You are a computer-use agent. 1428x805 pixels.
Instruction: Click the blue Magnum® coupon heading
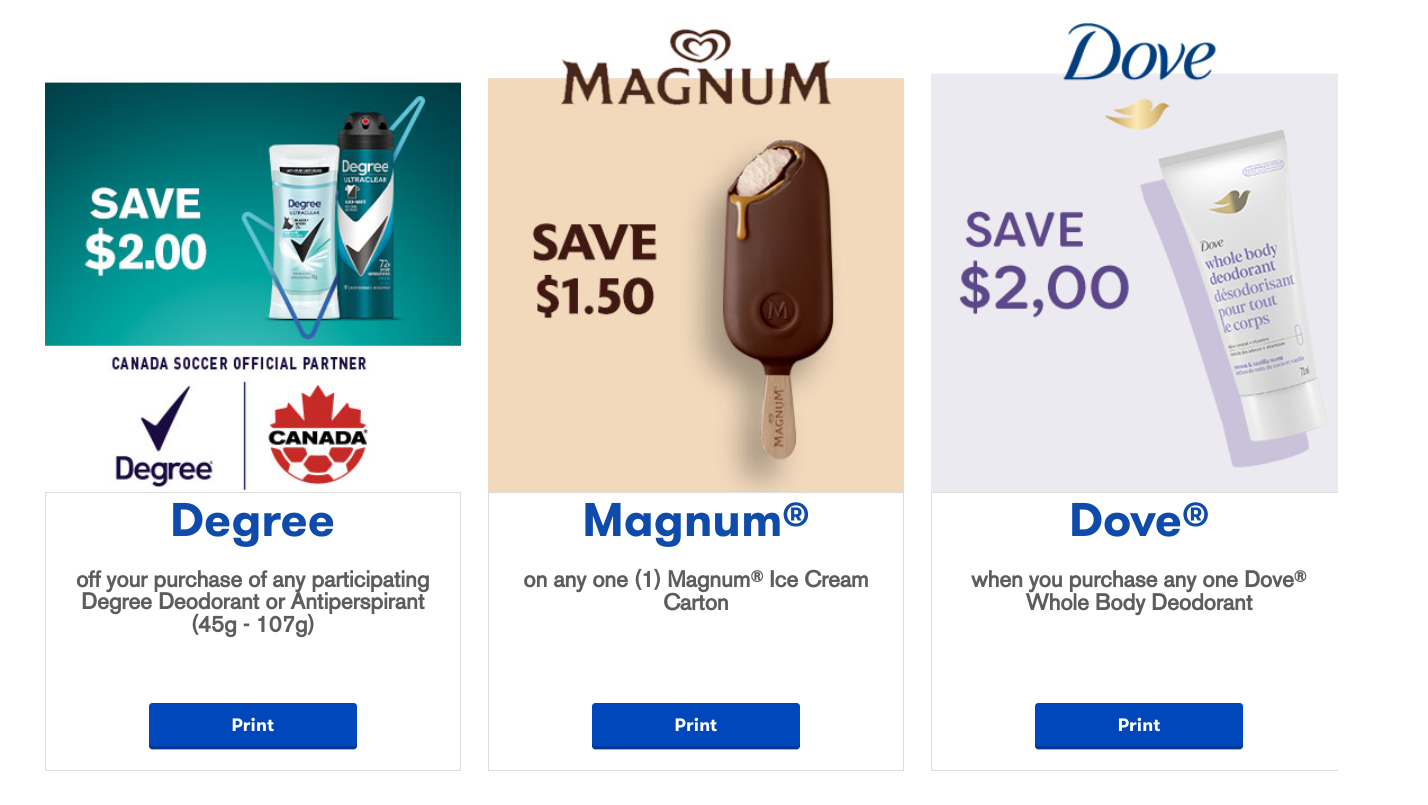tap(696, 520)
